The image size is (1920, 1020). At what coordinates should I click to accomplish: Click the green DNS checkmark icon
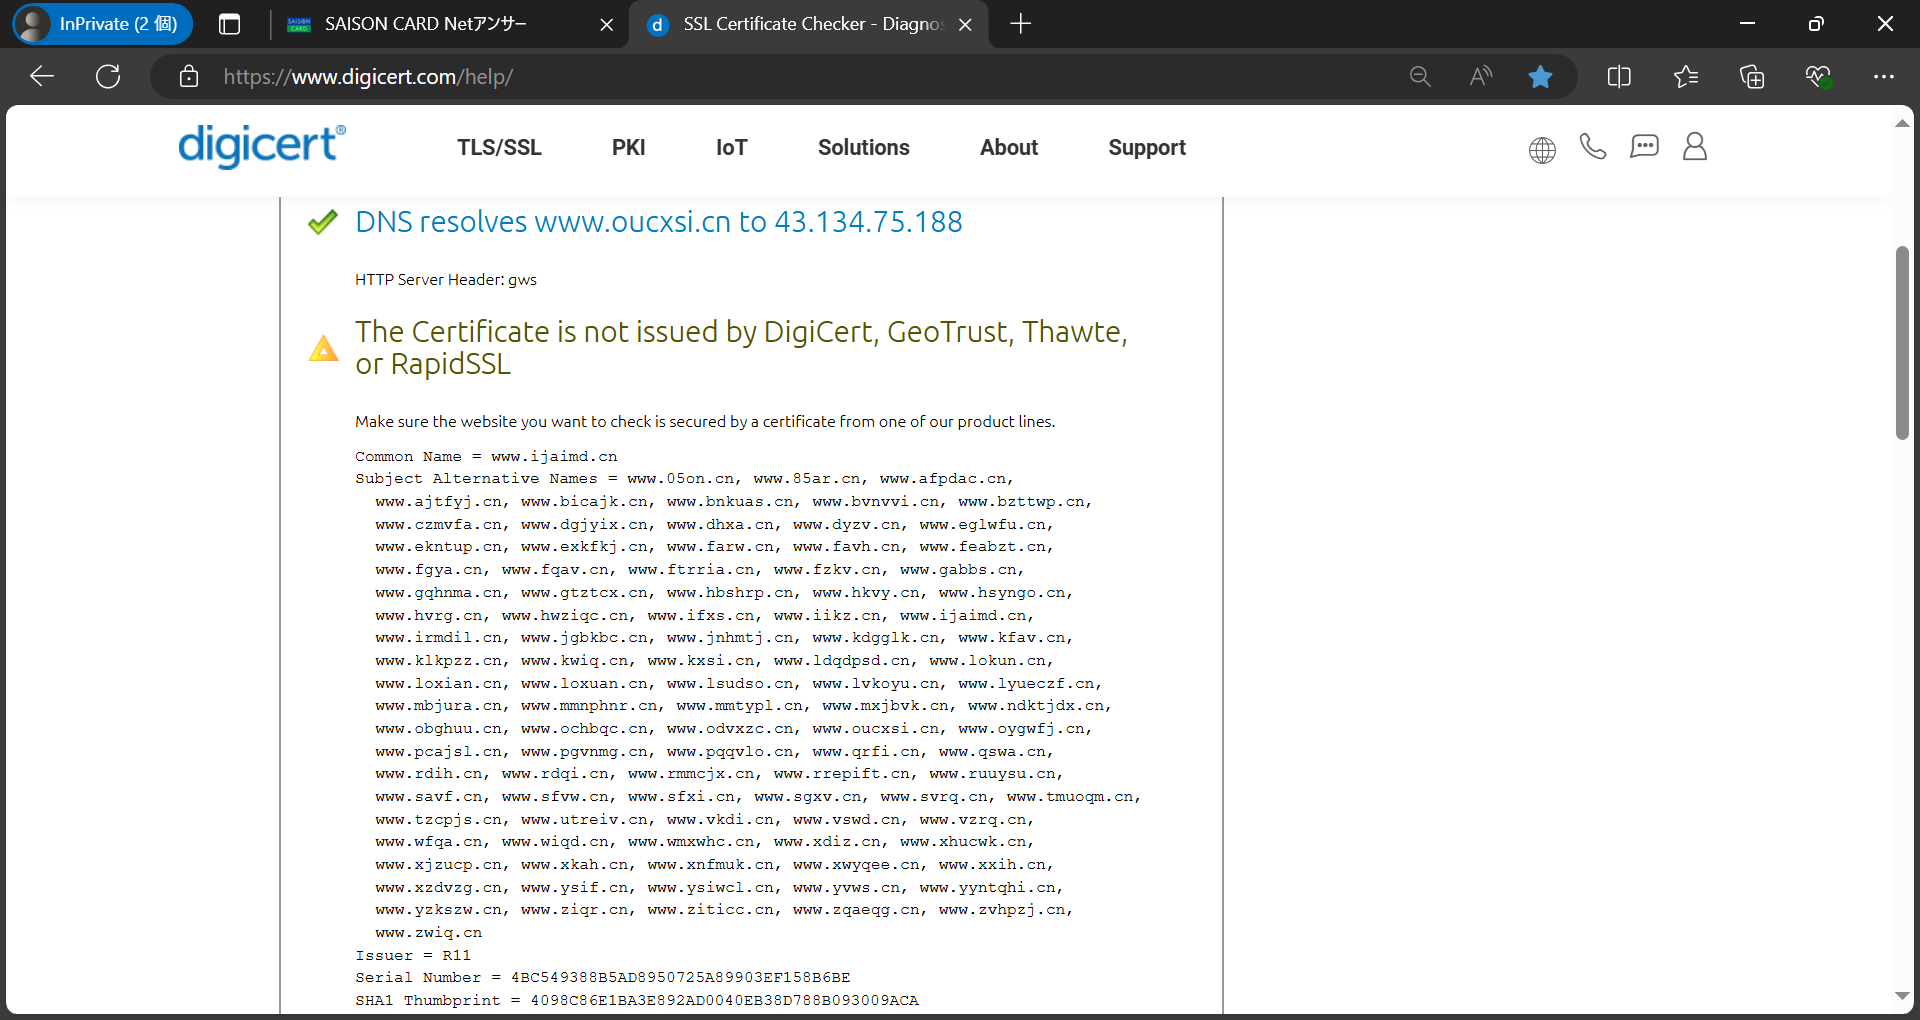pyautogui.click(x=322, y=222)
